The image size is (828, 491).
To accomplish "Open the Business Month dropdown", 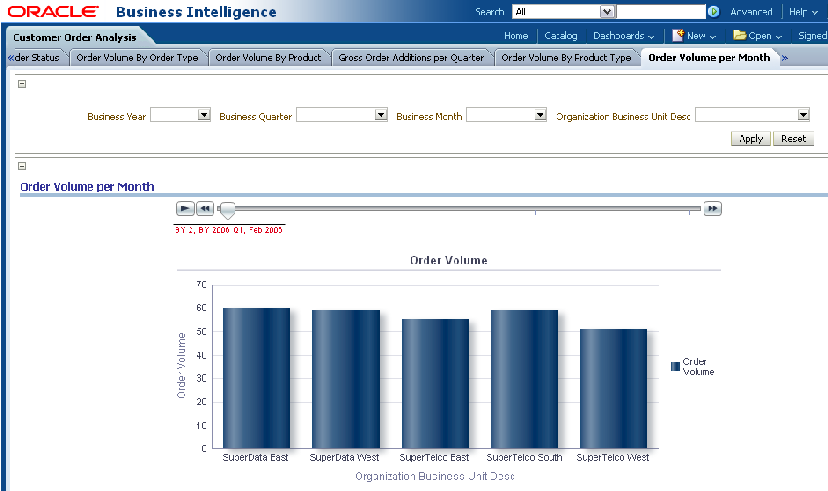I will pyautogui.click(x=540, y=115).
